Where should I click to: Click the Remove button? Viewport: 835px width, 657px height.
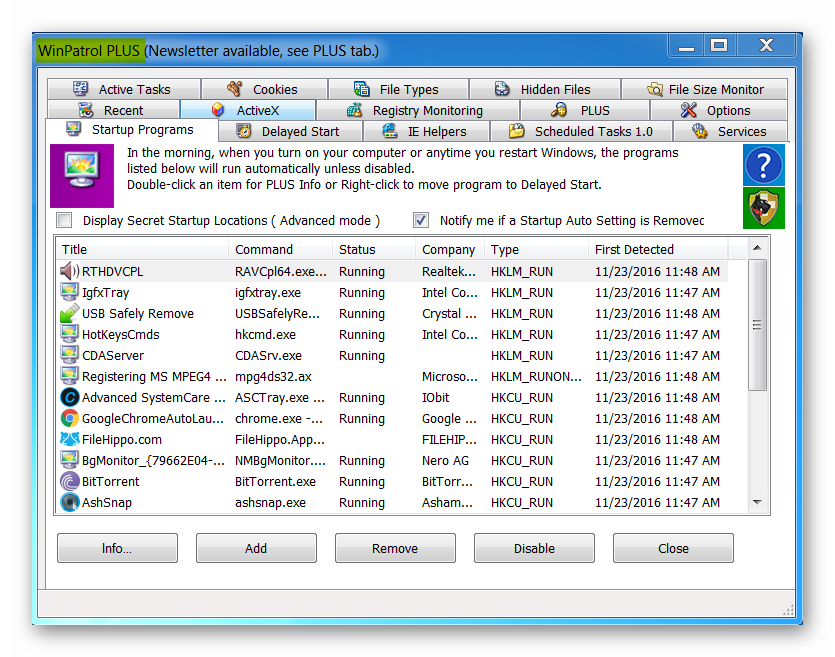(x=395, y=548)
